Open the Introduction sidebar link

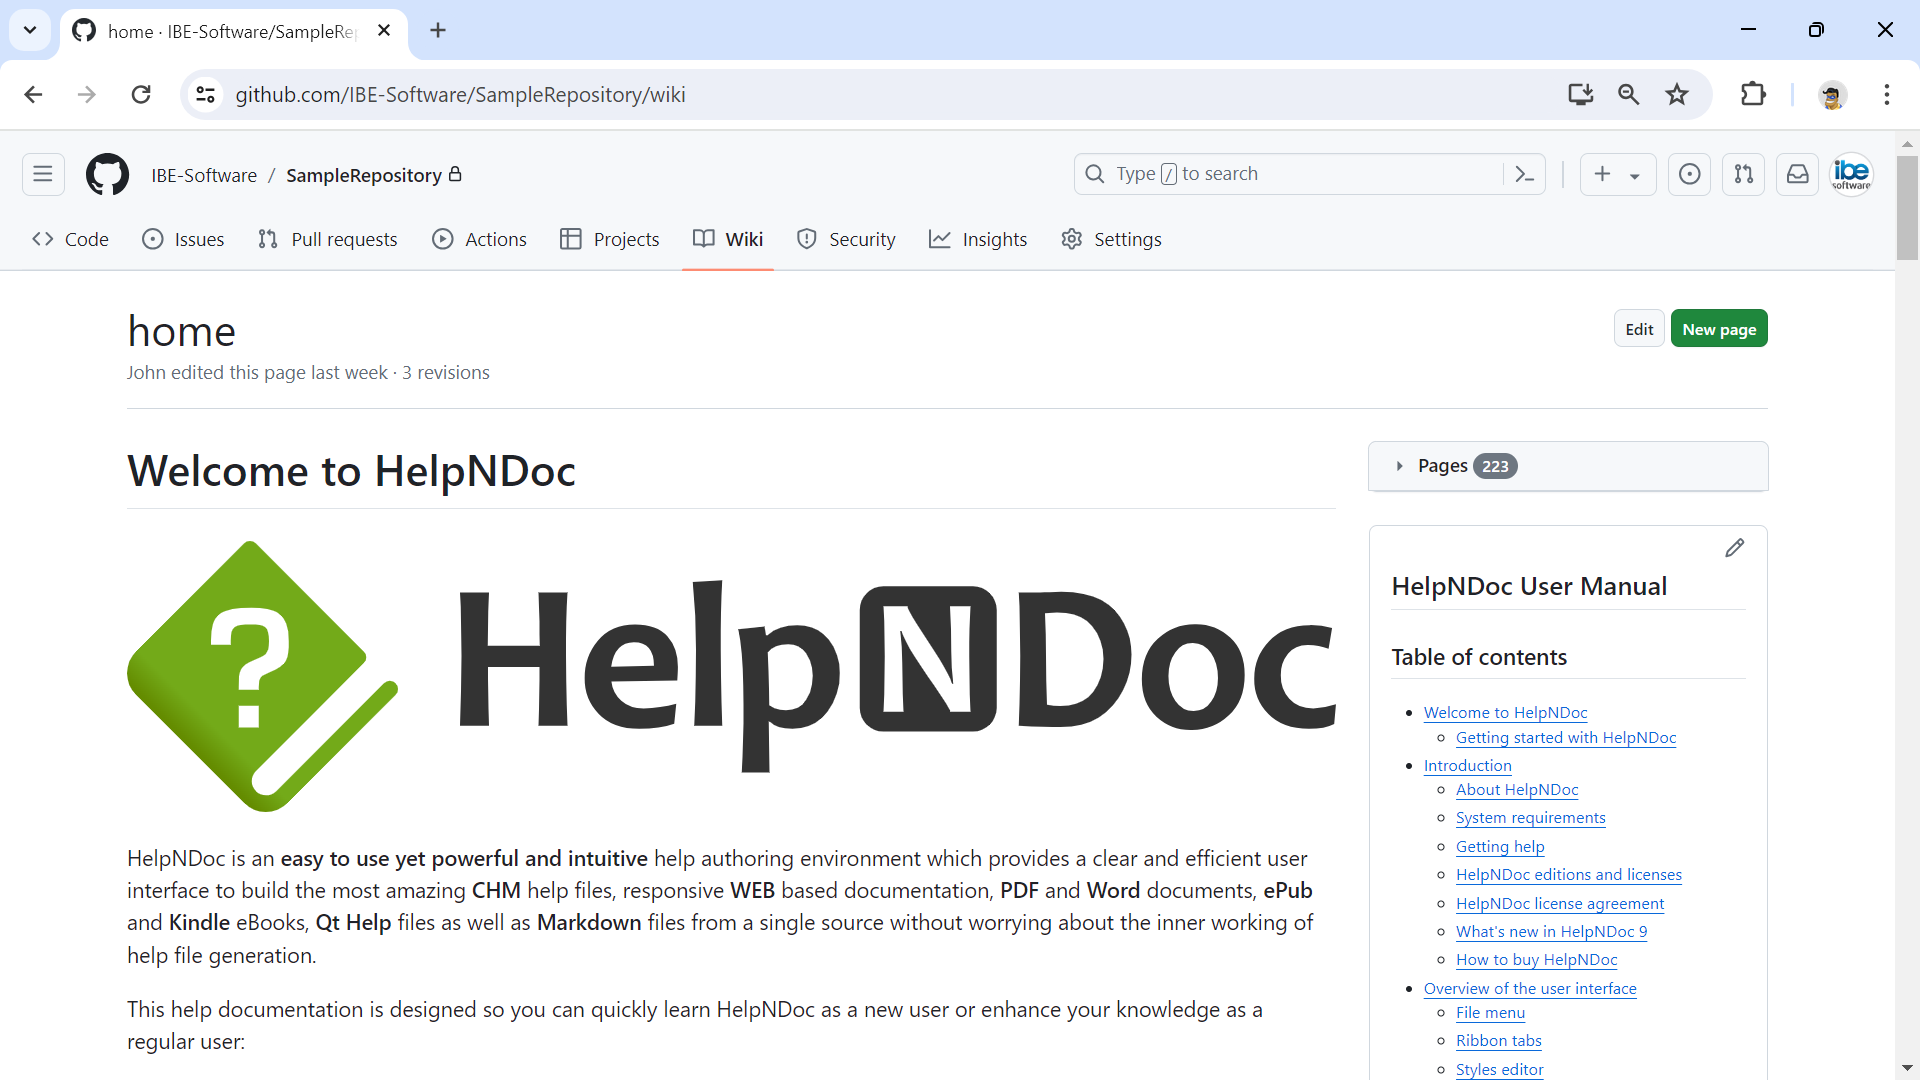point(1467,765)
